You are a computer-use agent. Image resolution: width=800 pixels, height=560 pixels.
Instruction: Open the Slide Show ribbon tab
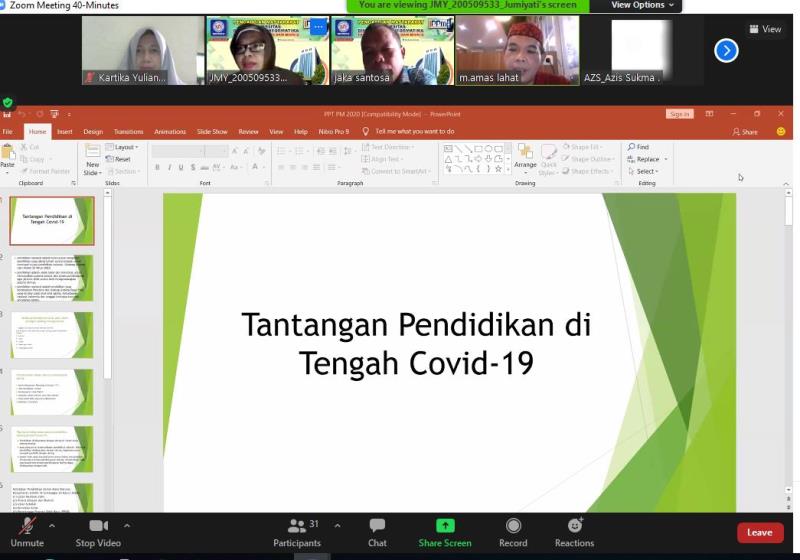pos(212,132)
